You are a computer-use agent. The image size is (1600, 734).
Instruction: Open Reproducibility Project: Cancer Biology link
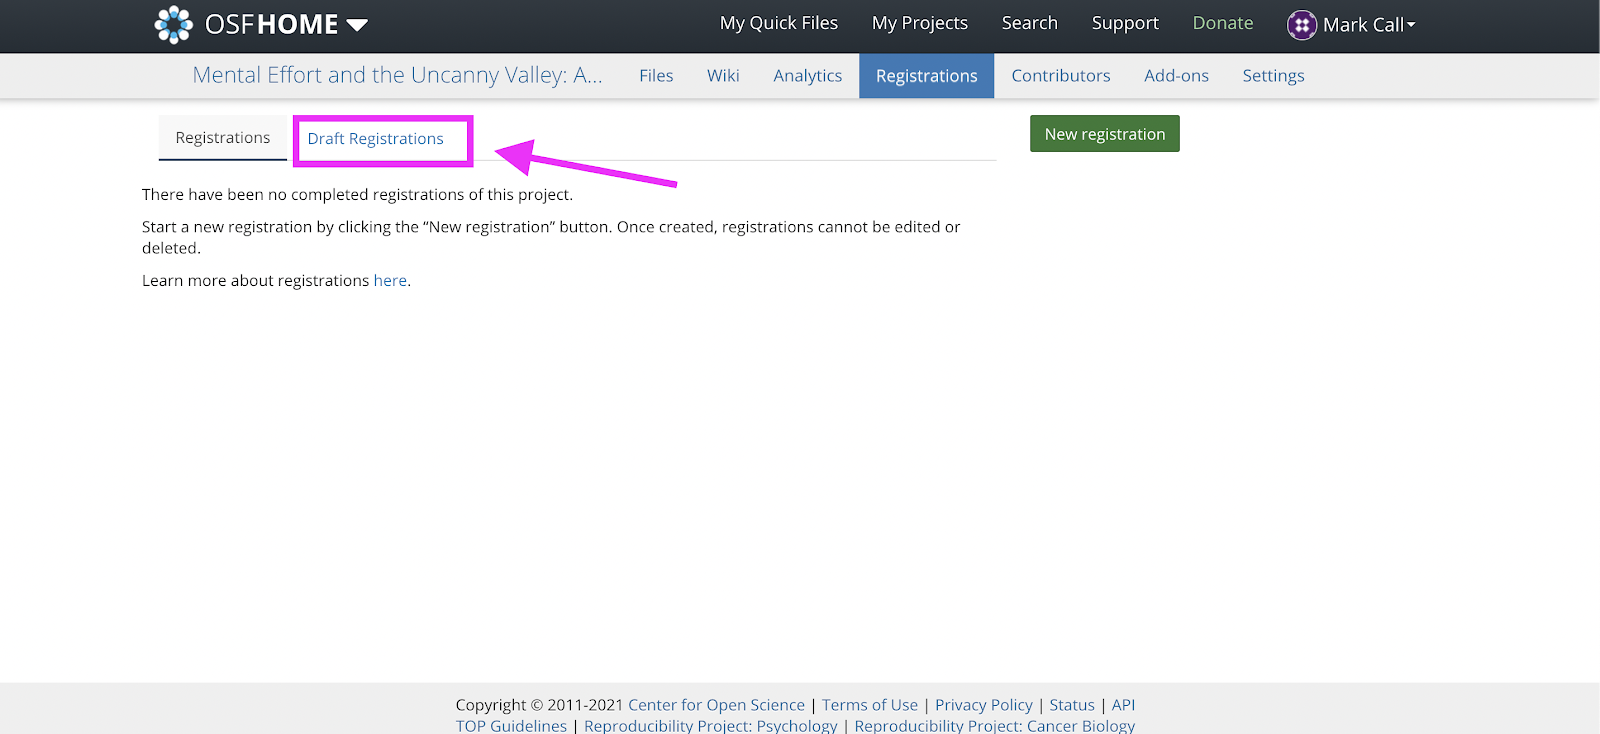[995, 725]
